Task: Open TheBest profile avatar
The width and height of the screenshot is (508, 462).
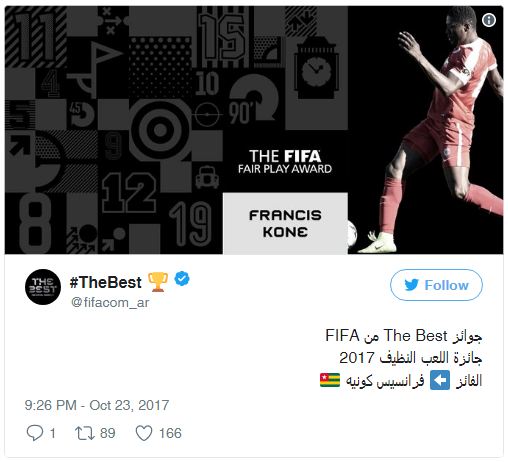Action: 43,287
